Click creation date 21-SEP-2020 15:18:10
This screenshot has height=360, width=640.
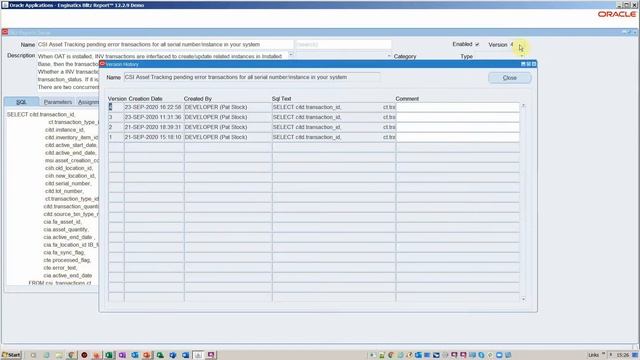coord(154,137)
